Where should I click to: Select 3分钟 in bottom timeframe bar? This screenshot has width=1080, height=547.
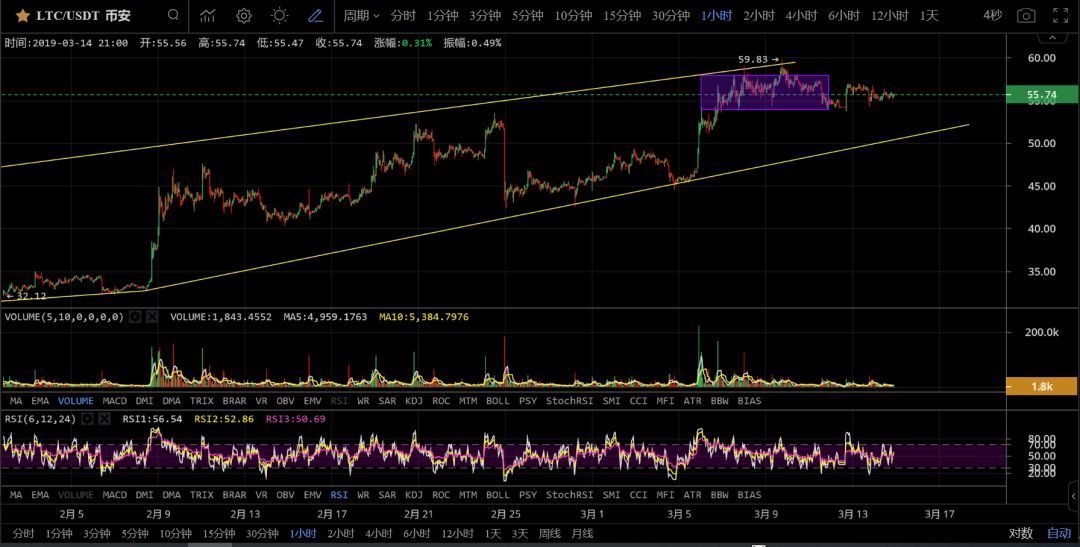pyautogui.click(x=96, y=533)
